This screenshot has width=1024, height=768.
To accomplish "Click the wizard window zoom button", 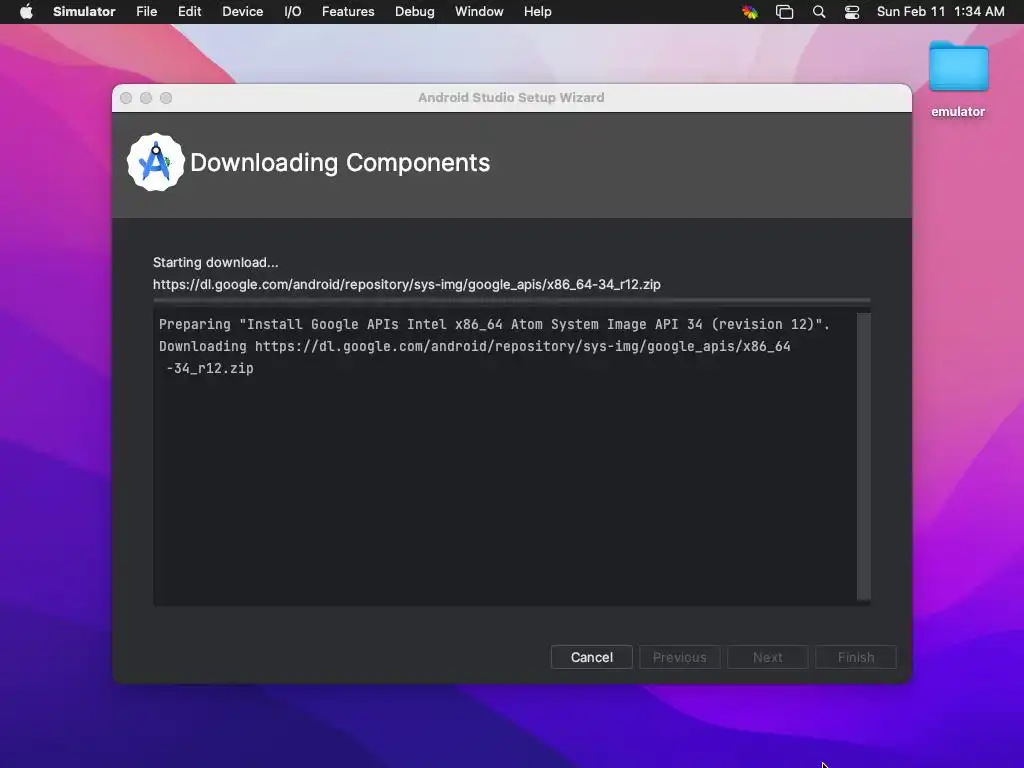I will pos(166,98).
